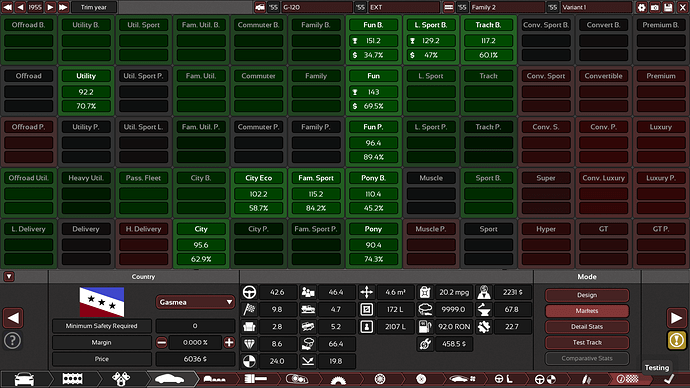690x388 pixels.
Task: Decrease margin with the minus button
Action: click(x=161, y=343)
